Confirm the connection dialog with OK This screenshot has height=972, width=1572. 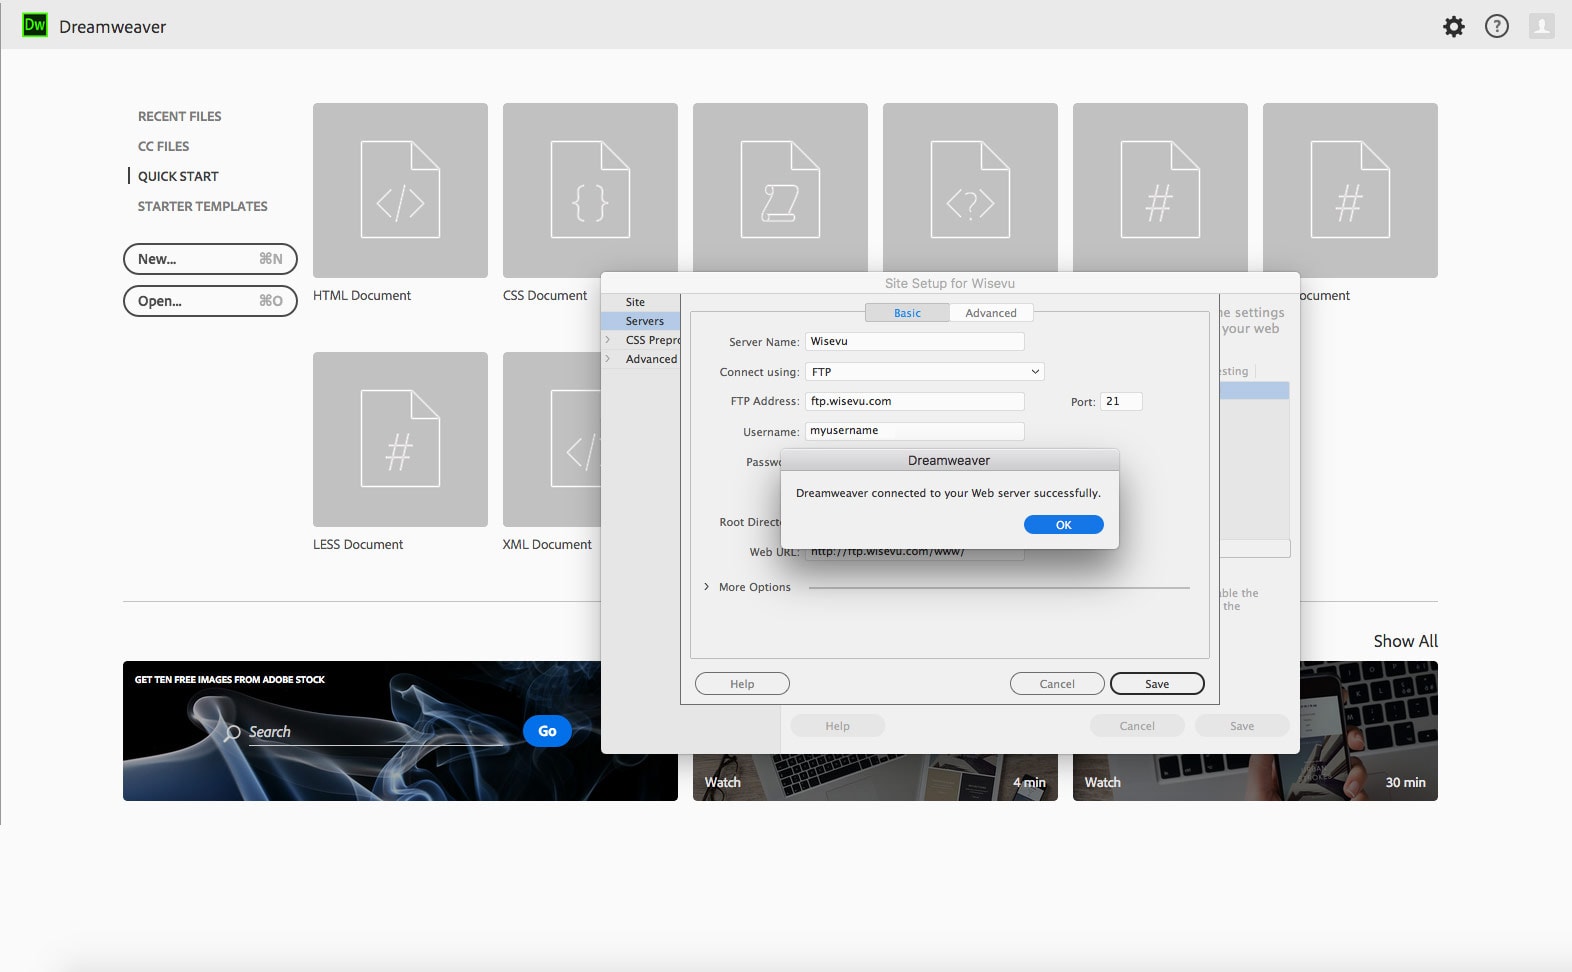(x=1064, y=525)
